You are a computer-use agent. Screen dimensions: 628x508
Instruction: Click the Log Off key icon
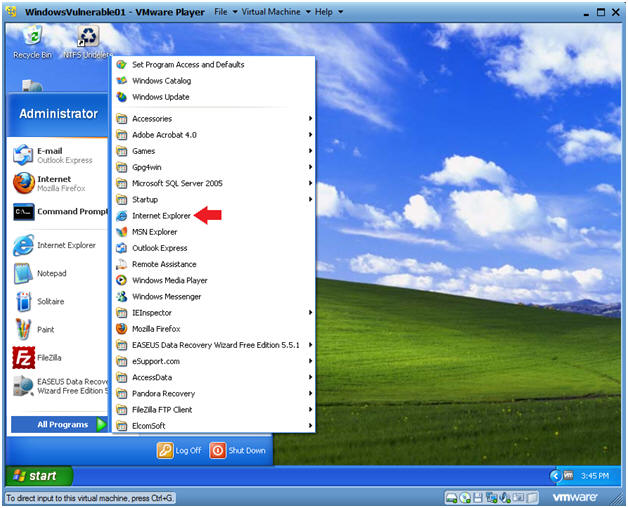pyautogui.click(x=165, y=450)
